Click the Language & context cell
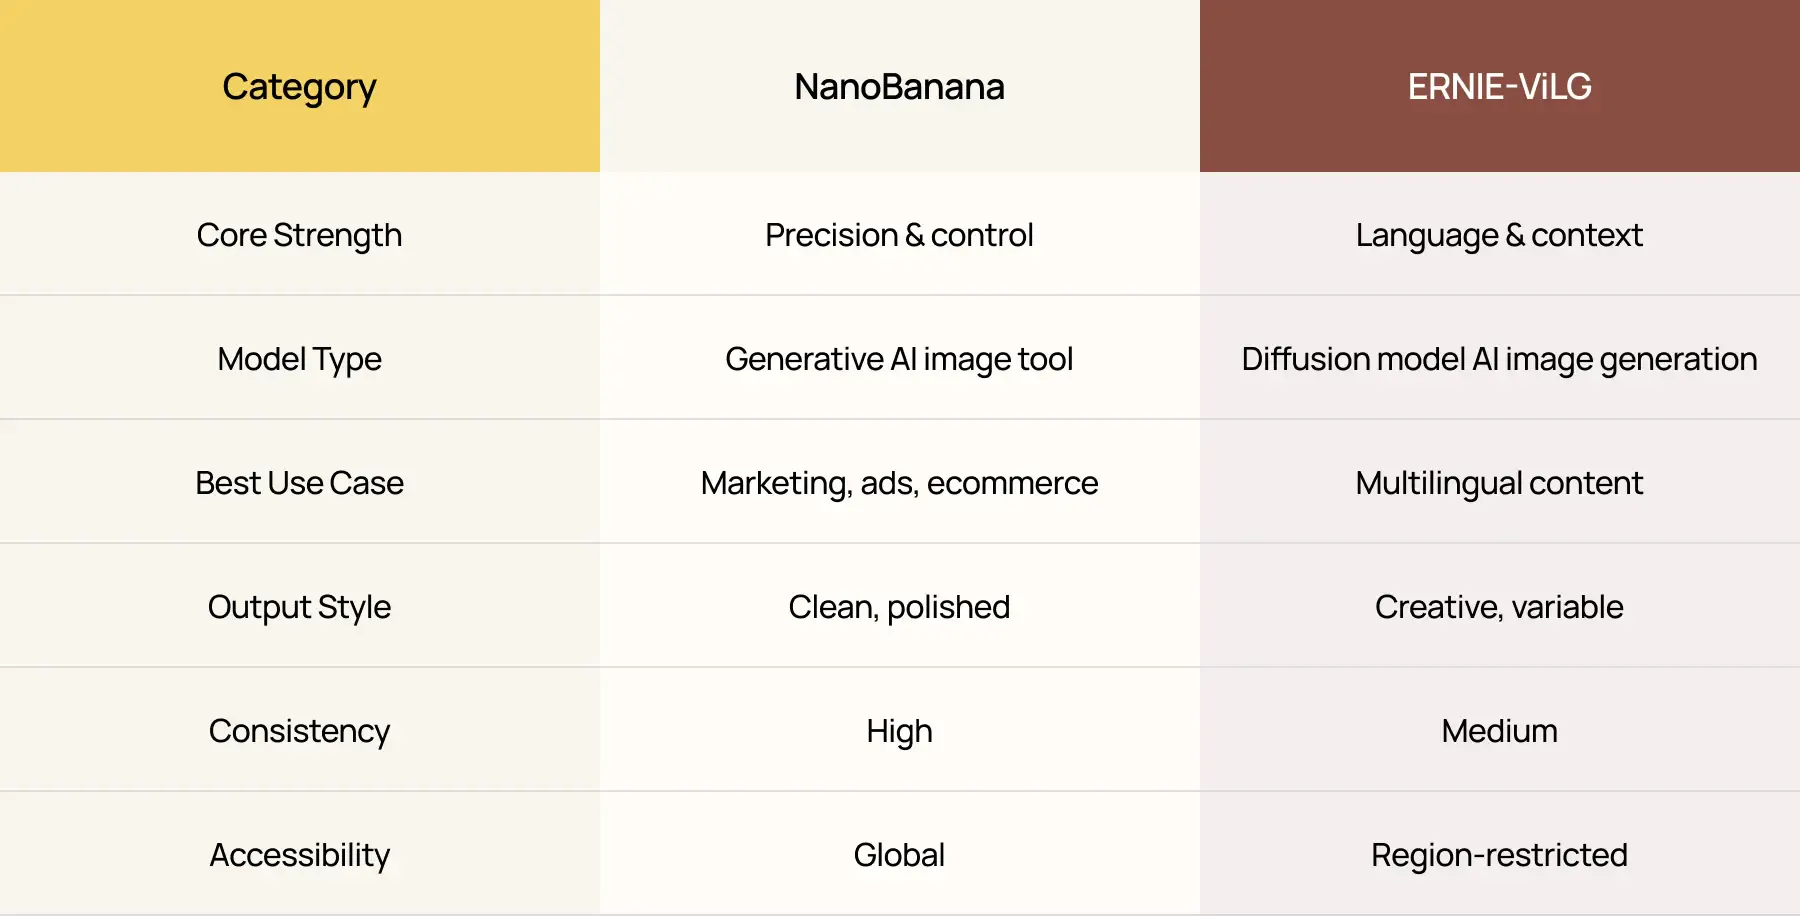This screenshot has height=916, width=1800. coord(1499,235)
